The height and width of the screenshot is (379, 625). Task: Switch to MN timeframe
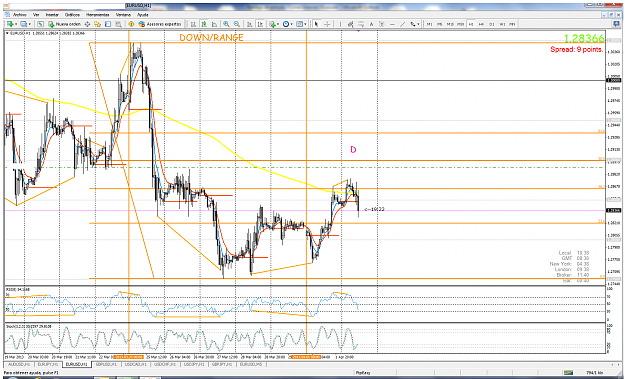[512, 24]
